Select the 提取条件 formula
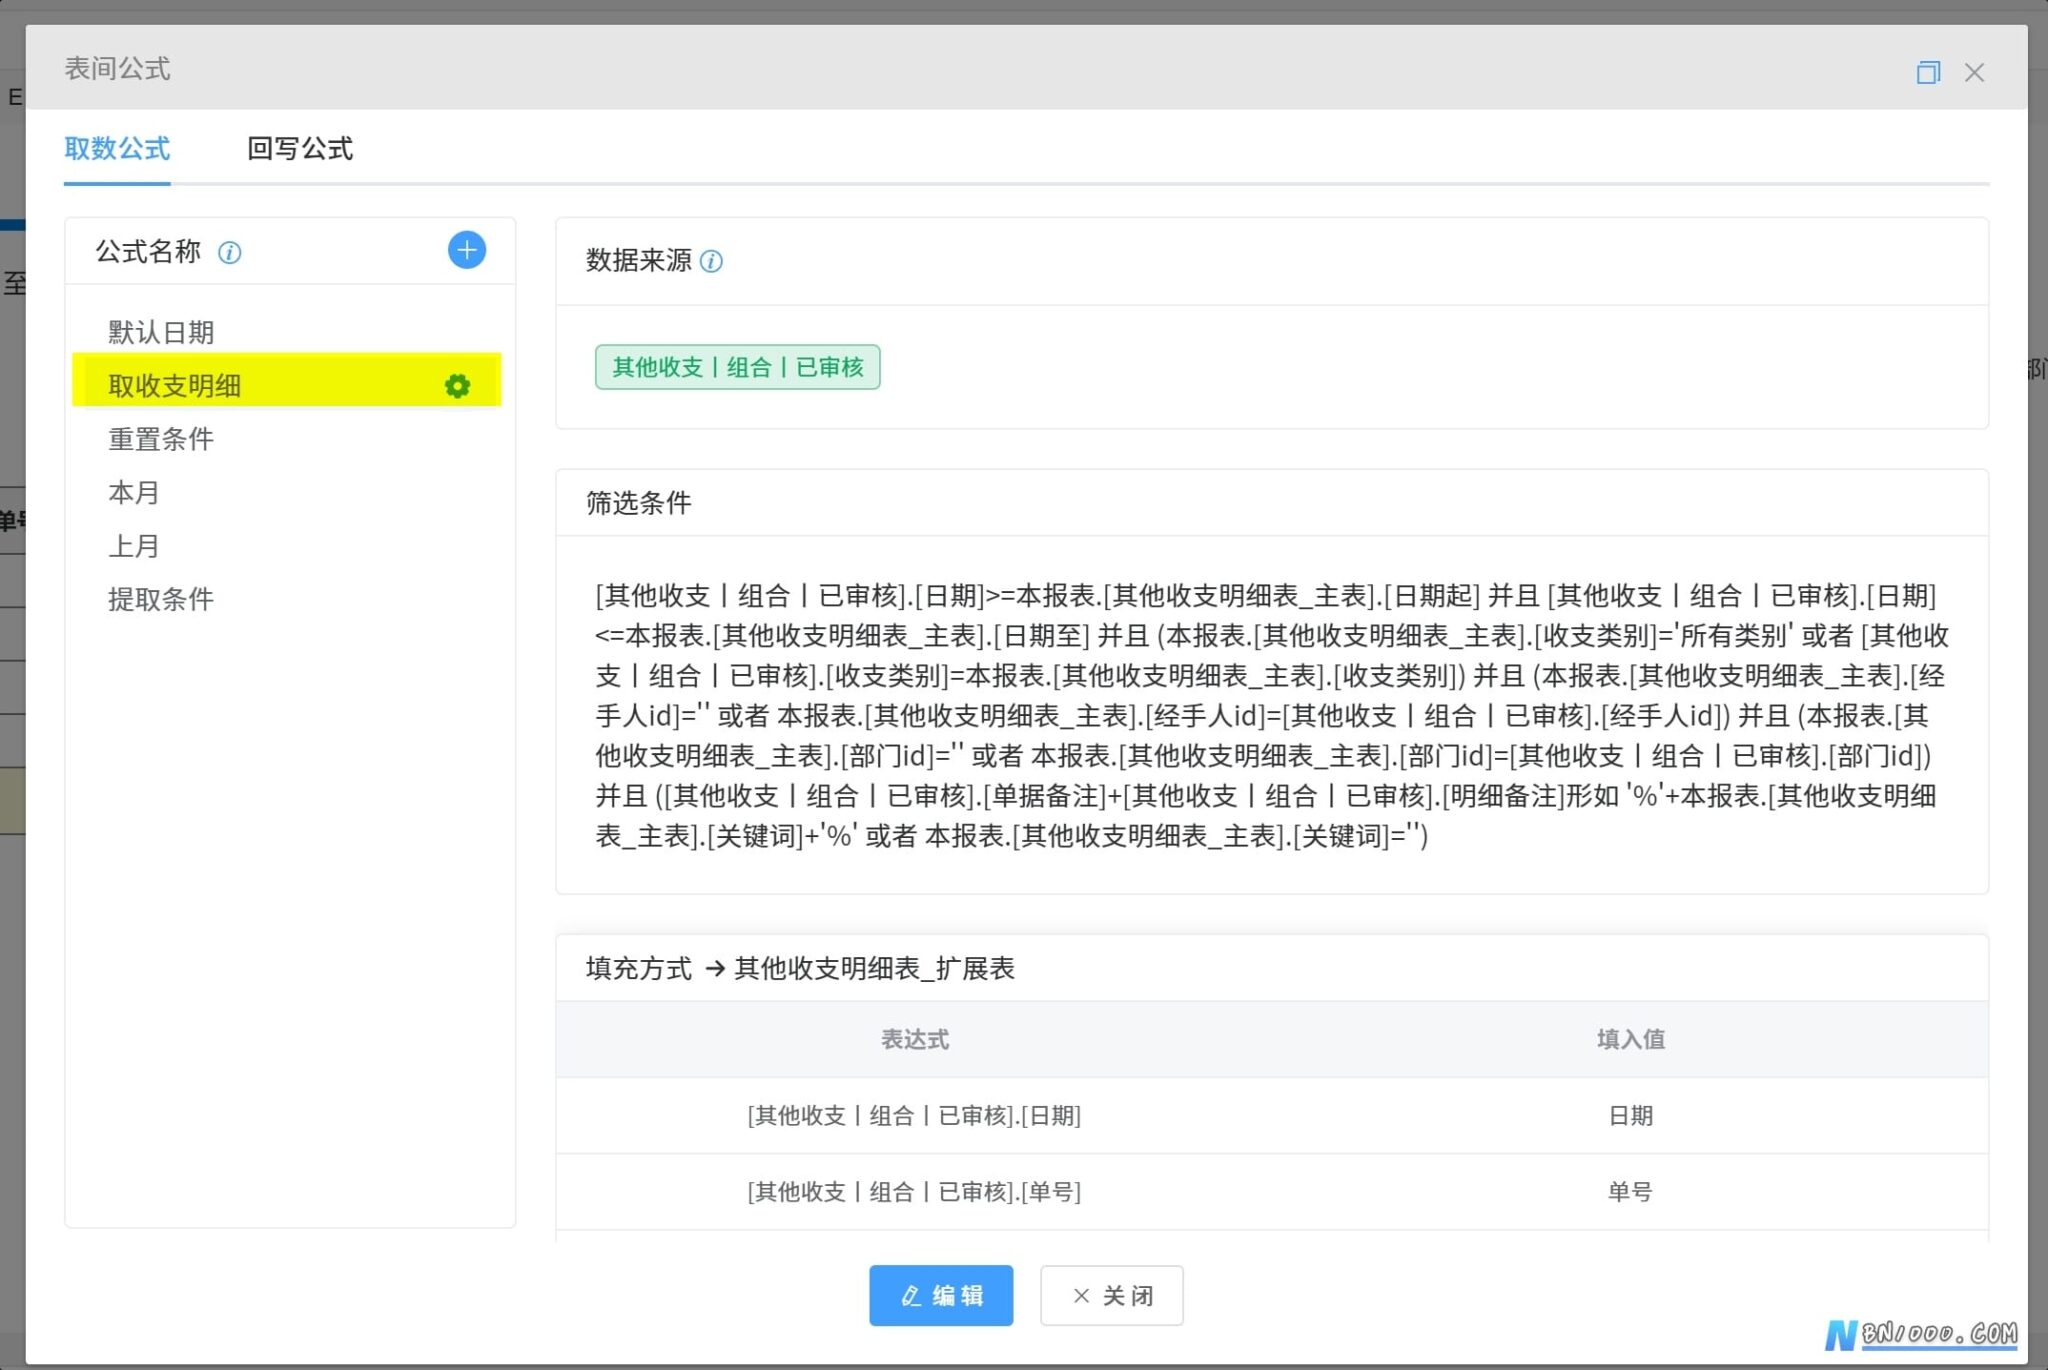Screen dimensions: 2048x1370 [161, 599]
